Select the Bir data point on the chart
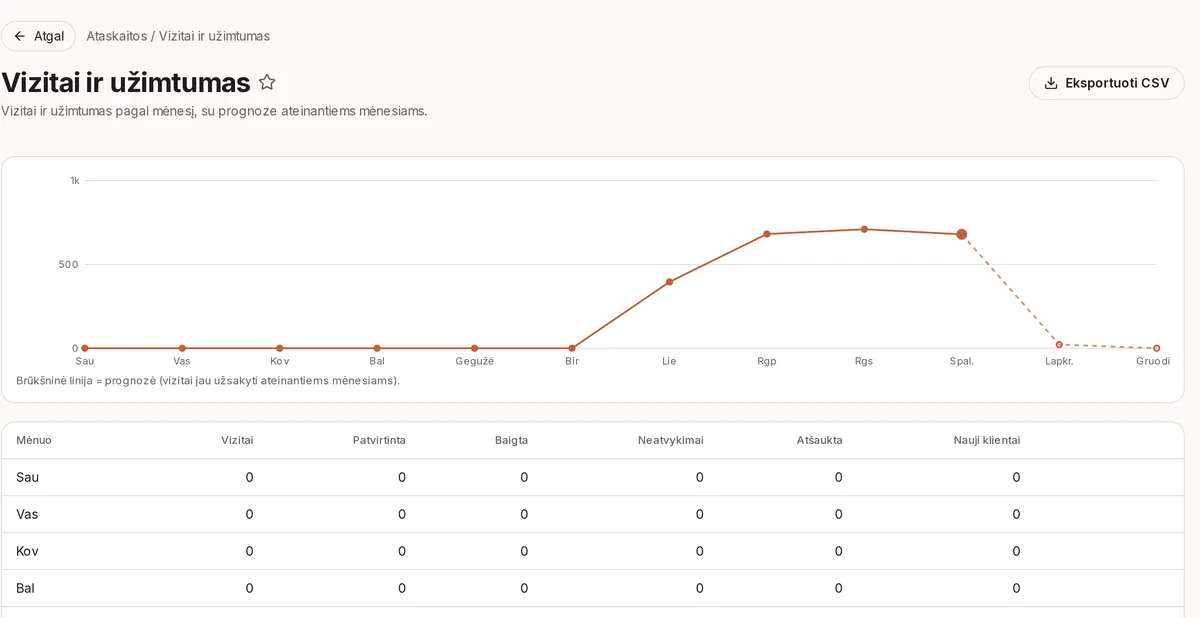This screenshot has width=1200, height=618. pos(572,348)
